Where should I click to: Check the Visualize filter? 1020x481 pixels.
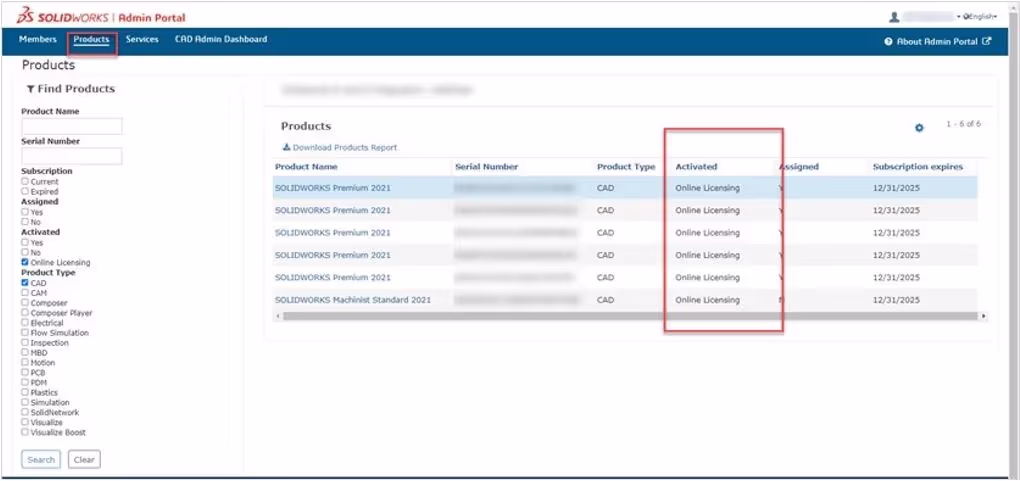click(25, 422)
